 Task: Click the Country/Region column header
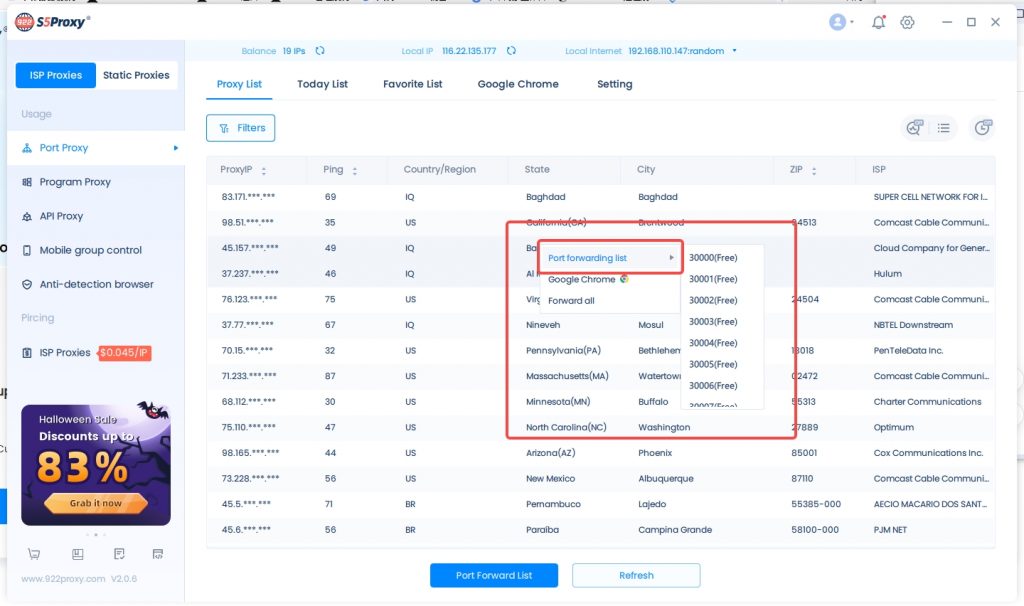(440, 170)
